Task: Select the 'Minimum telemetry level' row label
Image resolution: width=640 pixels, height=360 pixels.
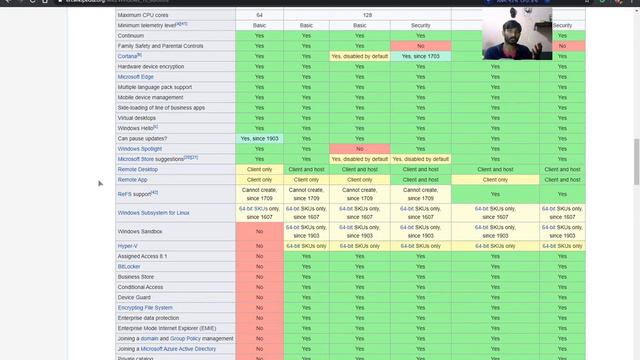Action: pos(146,25)
